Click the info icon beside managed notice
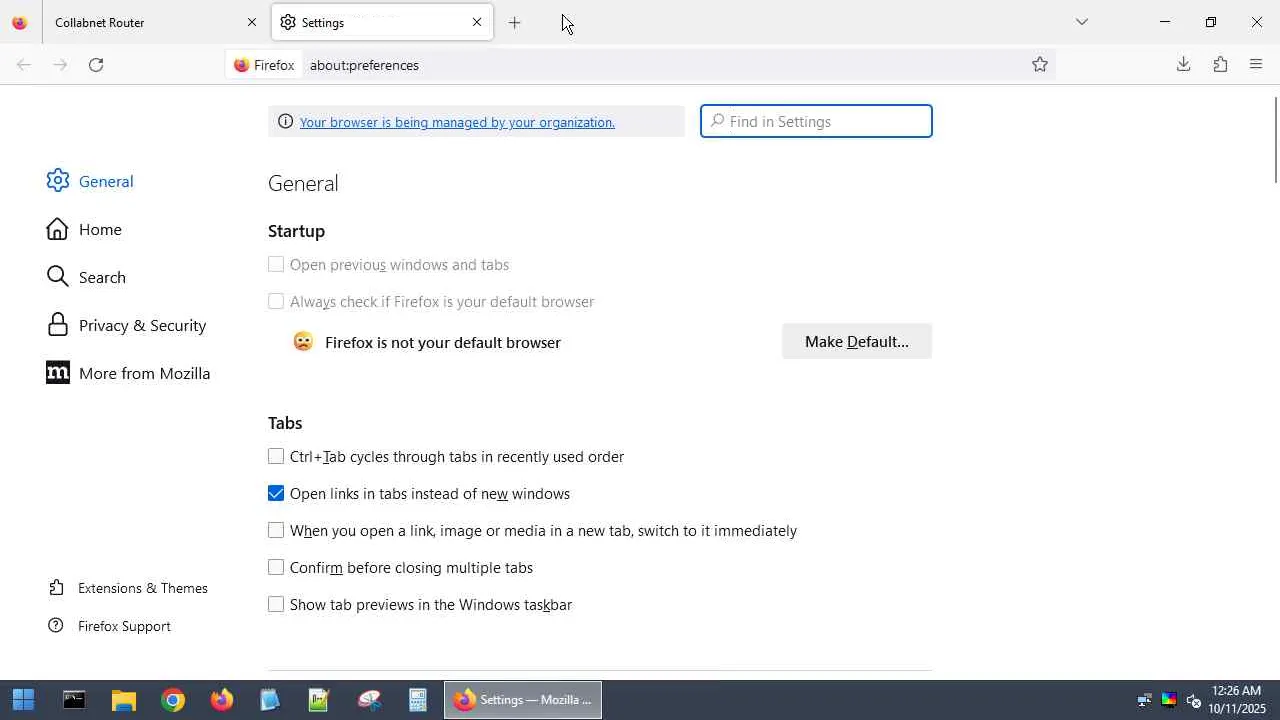The image size is (1280, 720). point(285,122)
